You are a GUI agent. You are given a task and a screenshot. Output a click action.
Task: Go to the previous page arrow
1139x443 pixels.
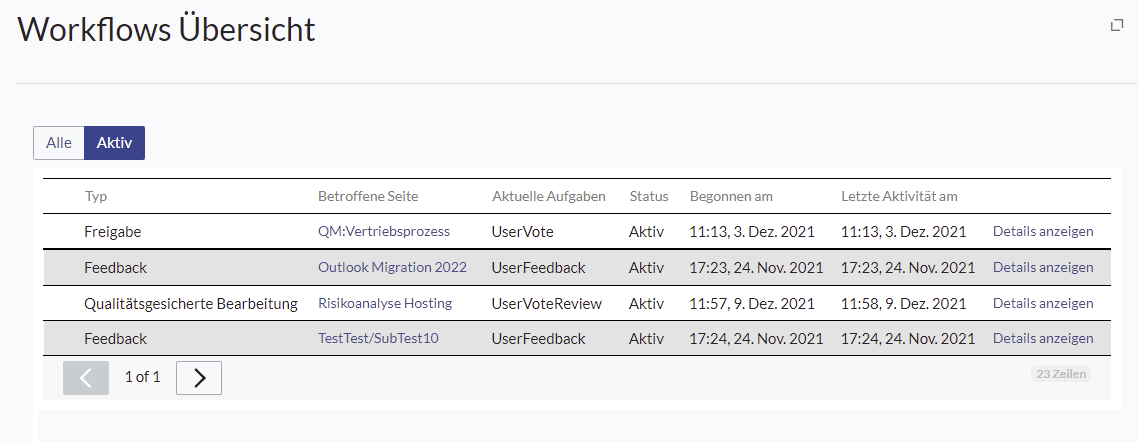[x=86, y=377]
